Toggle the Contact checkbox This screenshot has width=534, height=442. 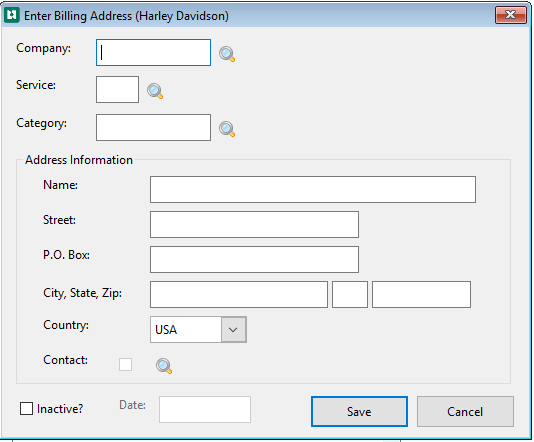point(125,364)
